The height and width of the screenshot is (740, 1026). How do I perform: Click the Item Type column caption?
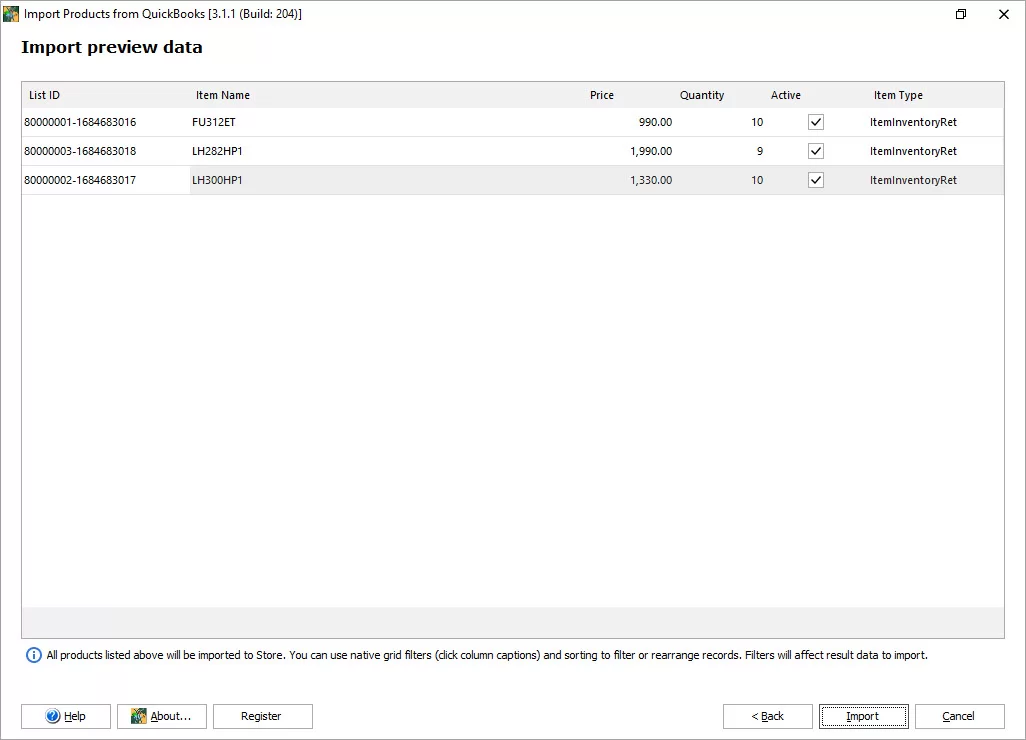(x=897, y=95)
